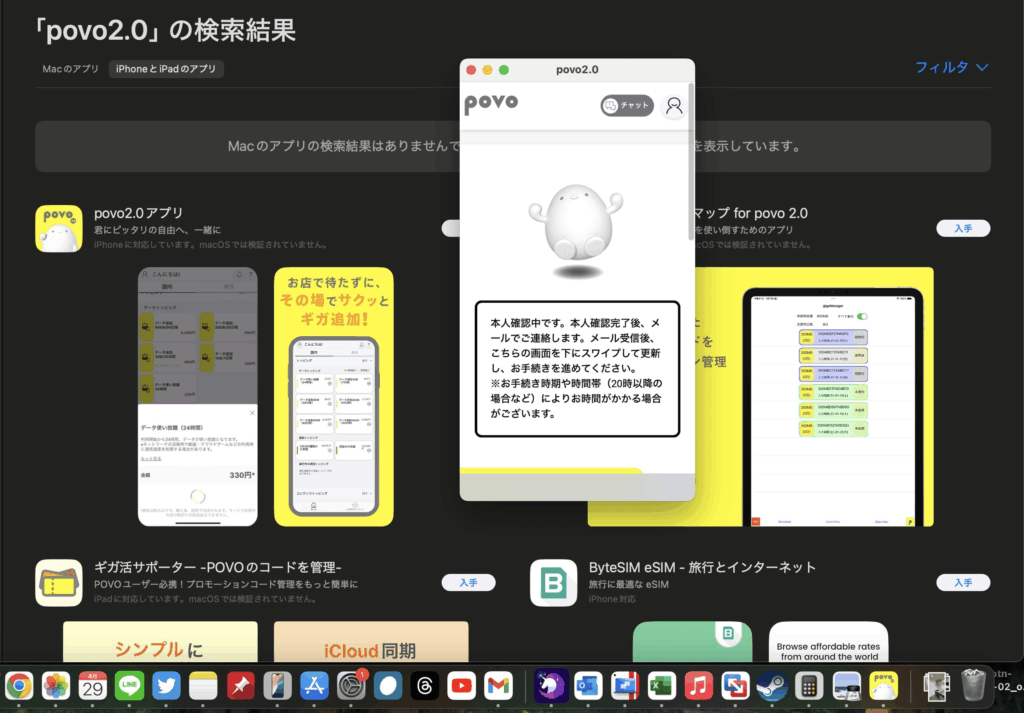Click the 本人確認中です message in povo2.0 window
1024x713 pixels.
pos(577,369)
